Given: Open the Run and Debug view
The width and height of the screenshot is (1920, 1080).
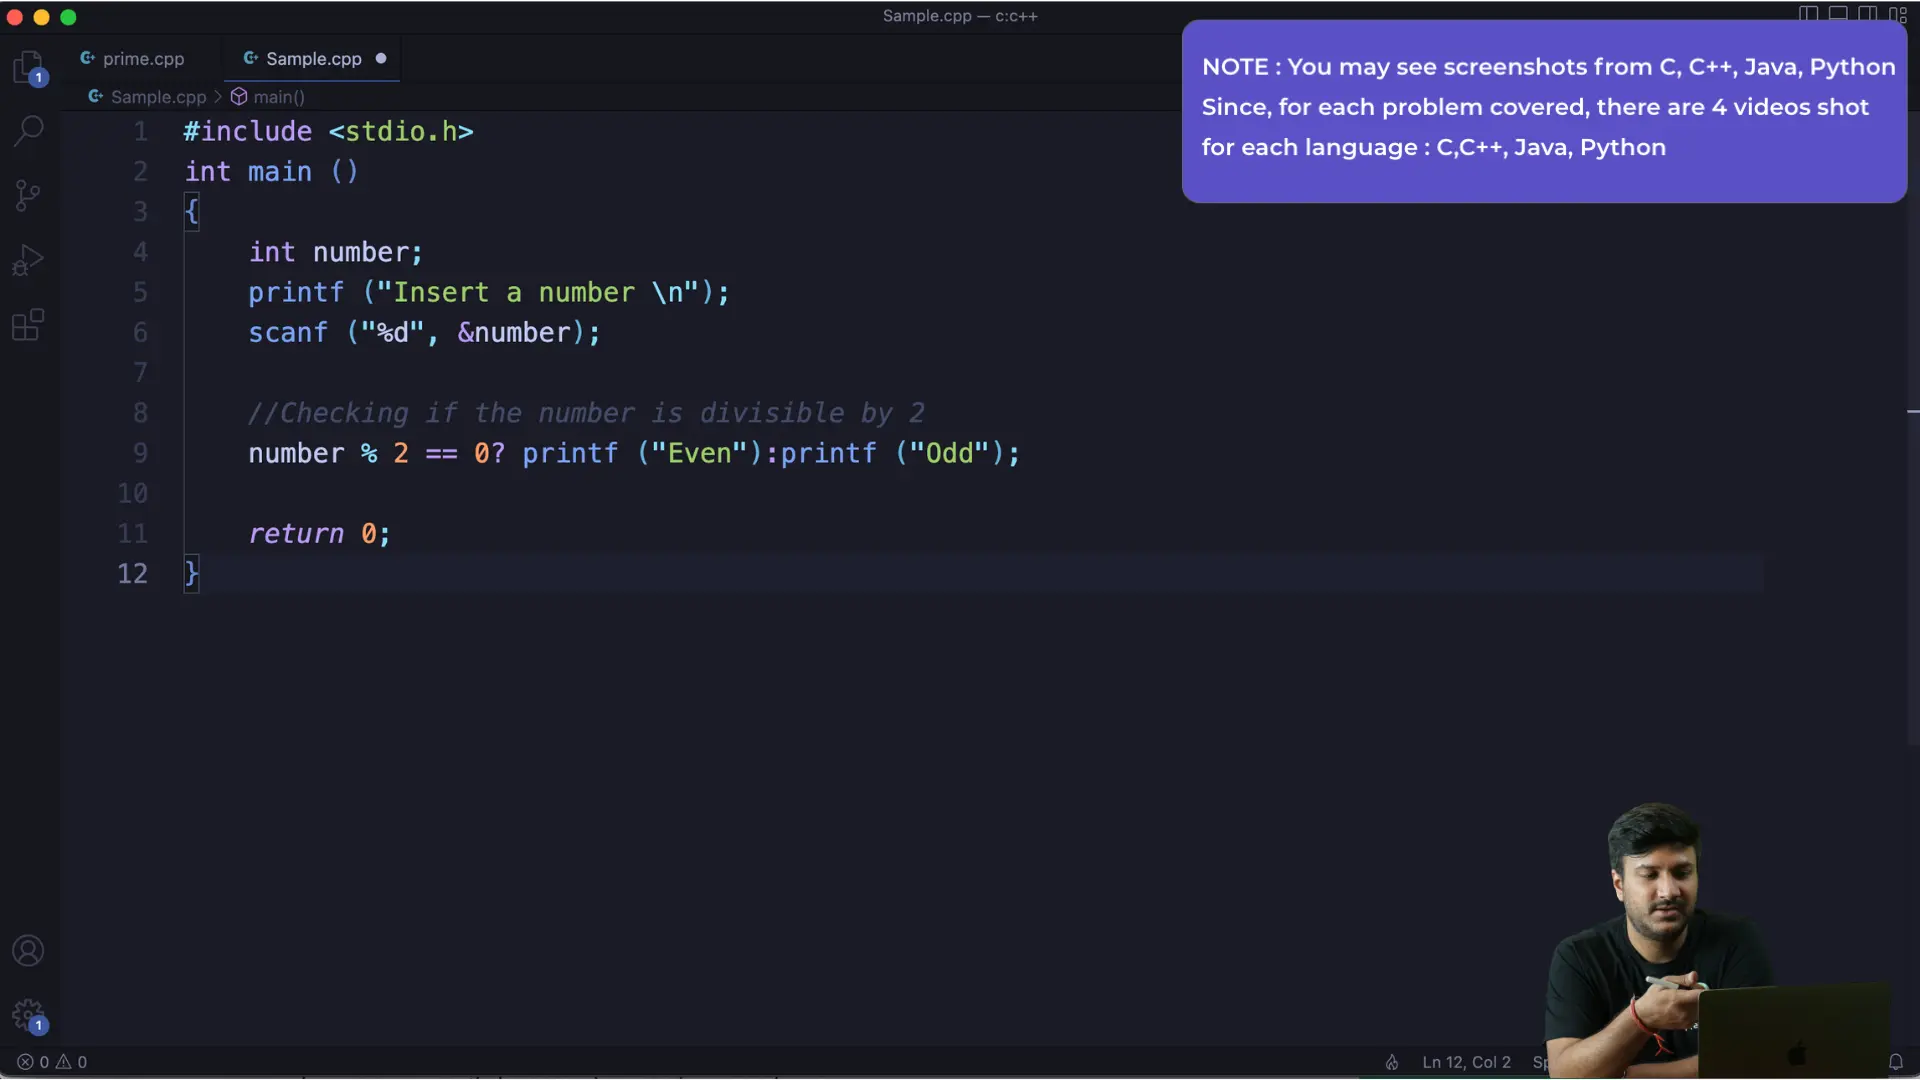Looking at the screenshot, I should pos(28,260).
